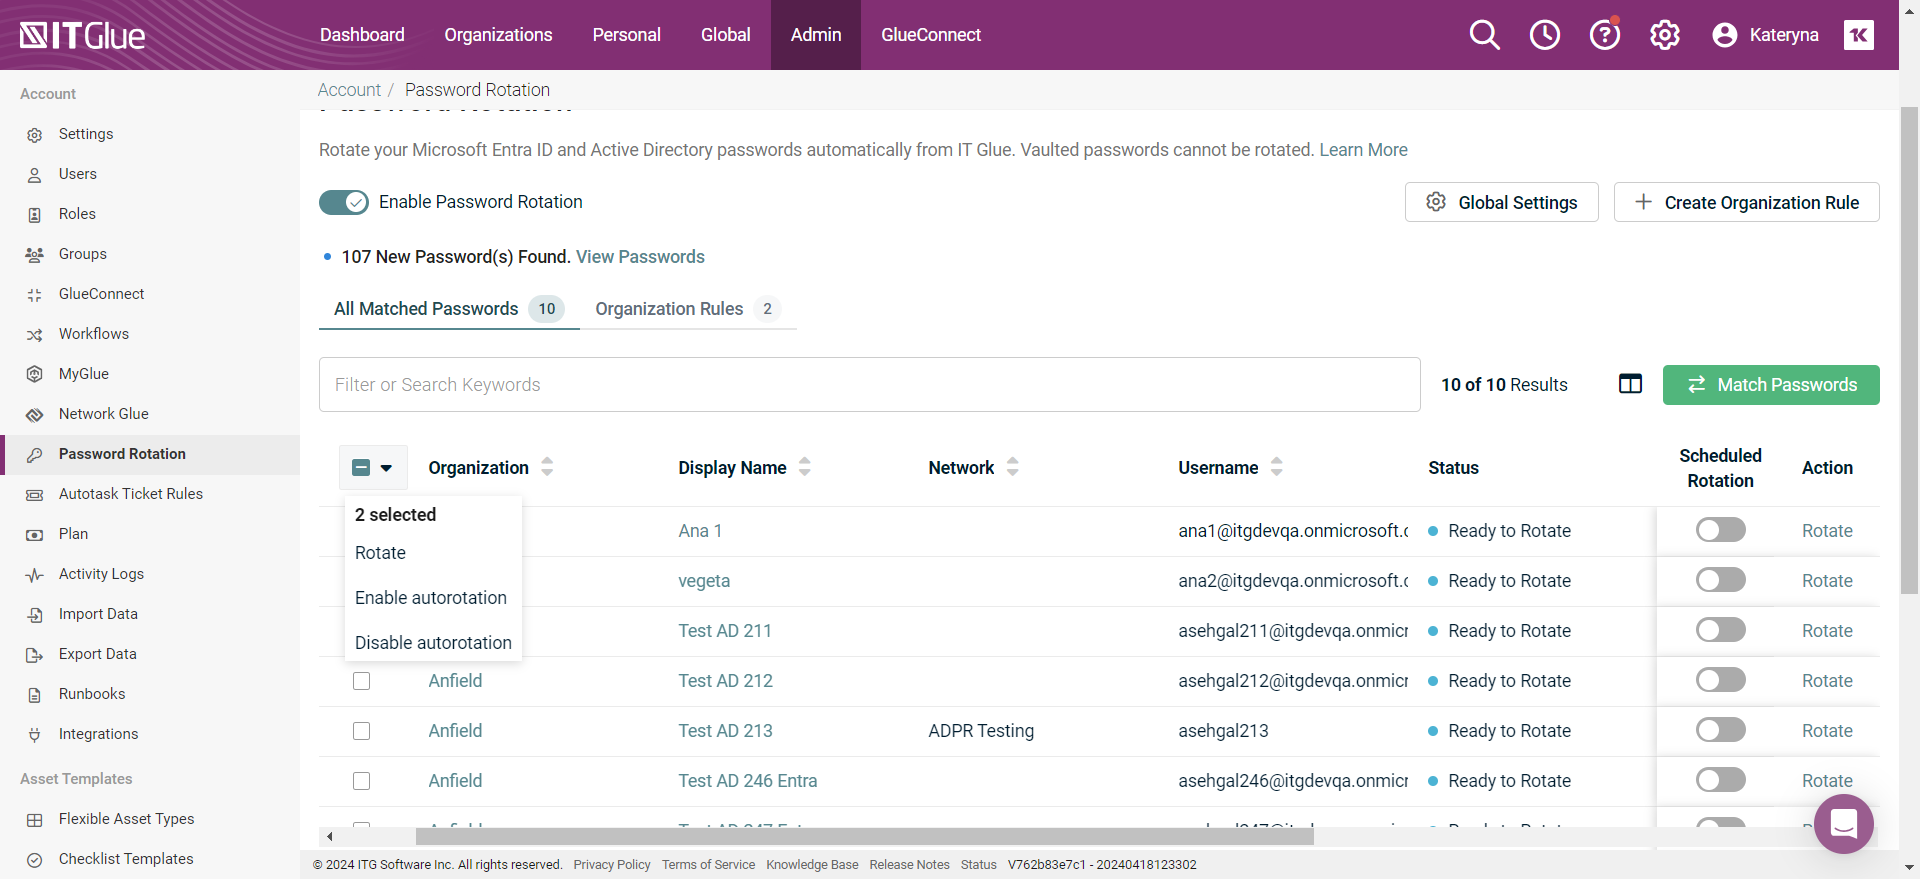The image size is (1920, 879).
Task: Open MyGlue in the sidebar
Action: pyautogui.click(x=83, y=374)
